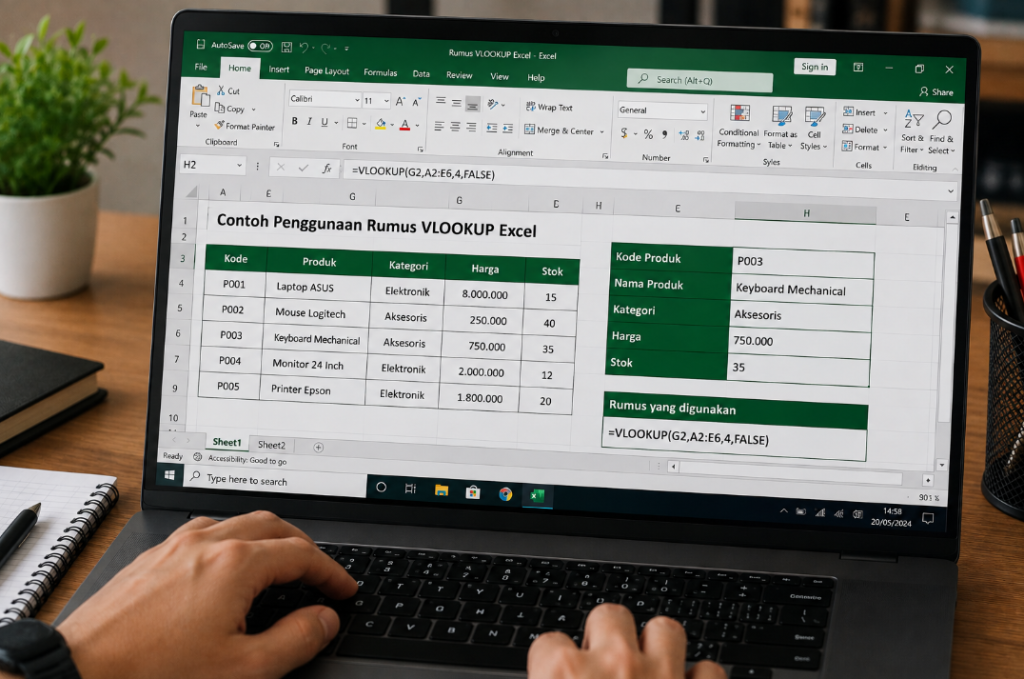Open the Help tab

(536, 78)
